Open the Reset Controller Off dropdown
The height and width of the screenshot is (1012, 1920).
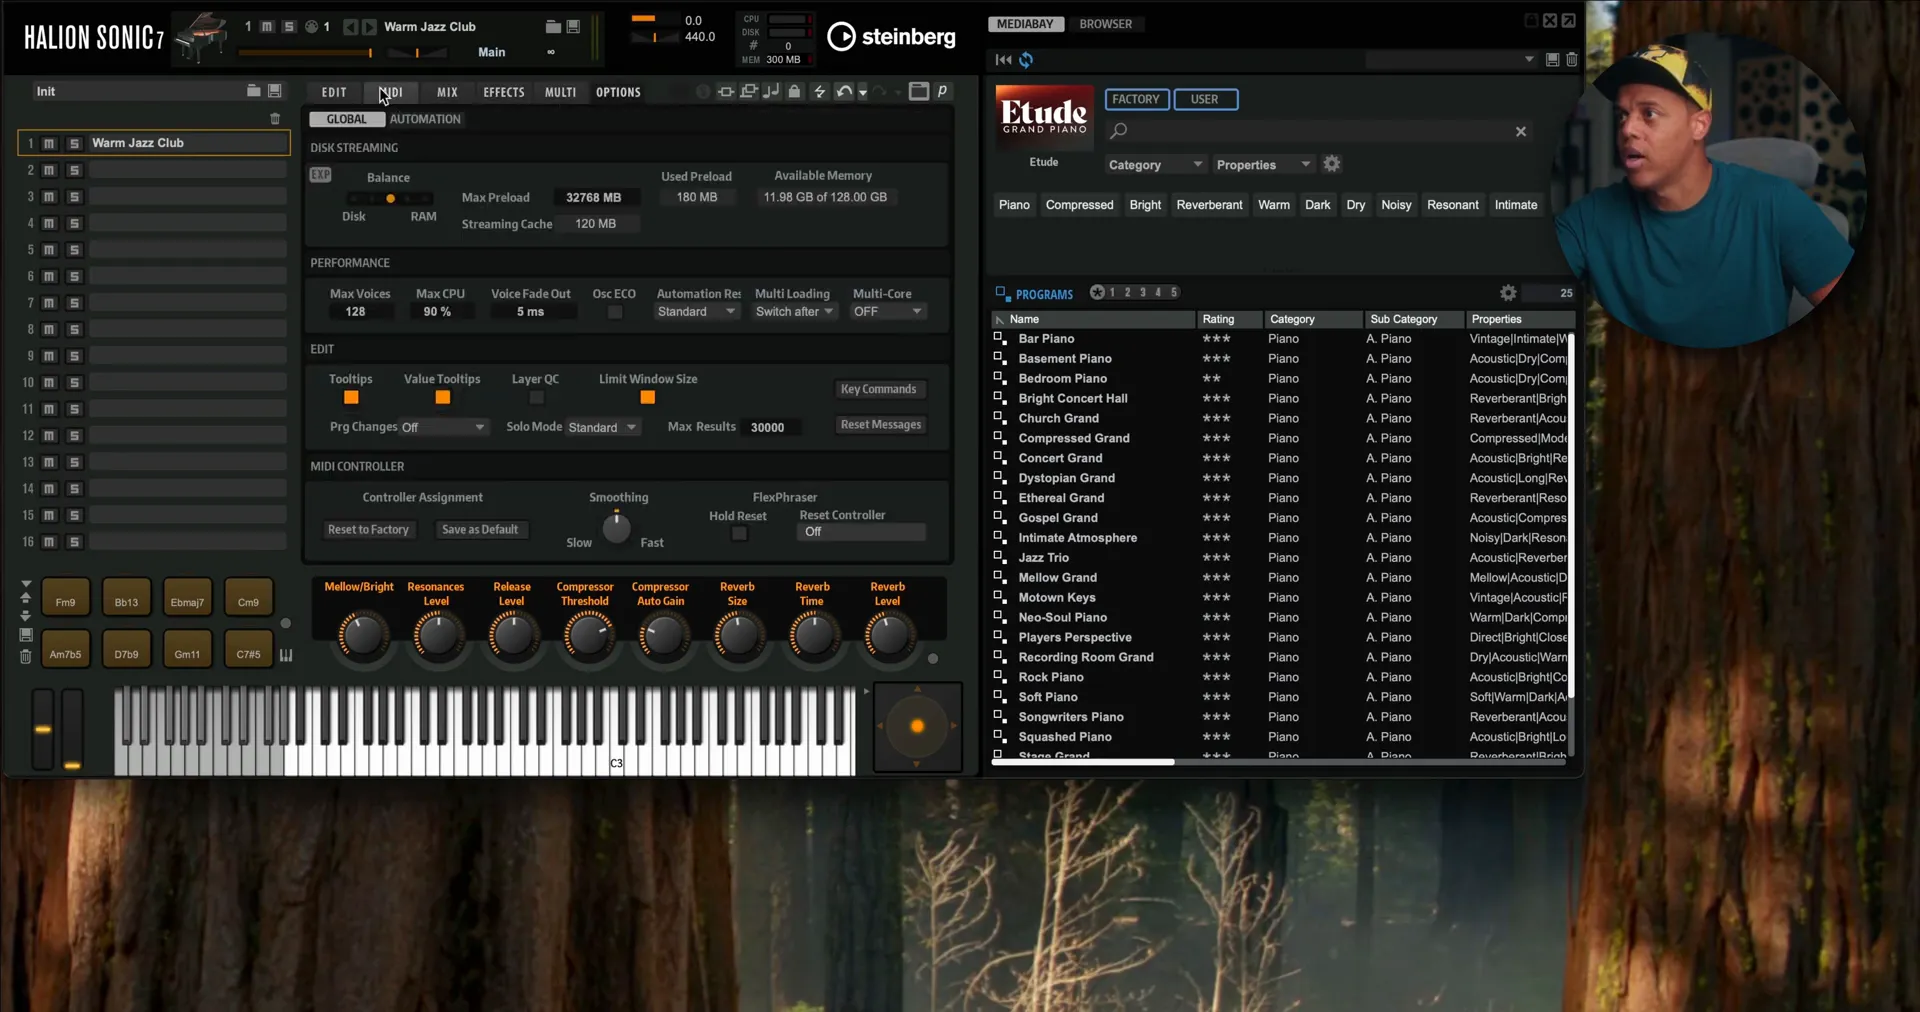pos(862,532)
